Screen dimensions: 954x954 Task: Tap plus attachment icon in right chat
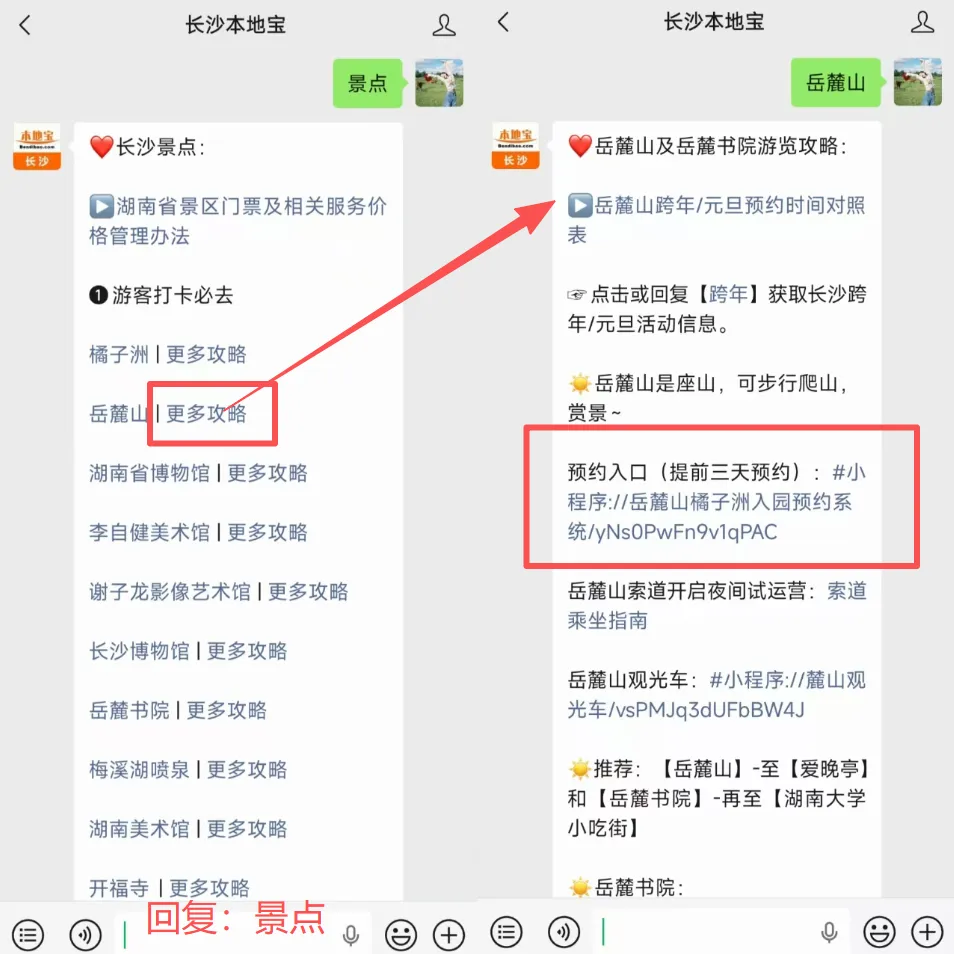coord(927,931)
